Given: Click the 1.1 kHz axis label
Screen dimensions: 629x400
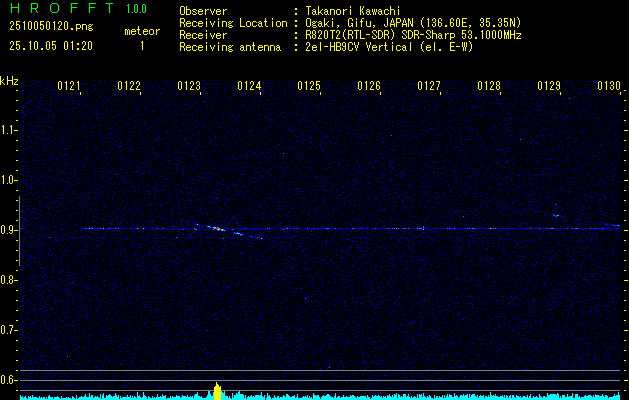Looking at the screenshot, I should (x=8, y=130).
